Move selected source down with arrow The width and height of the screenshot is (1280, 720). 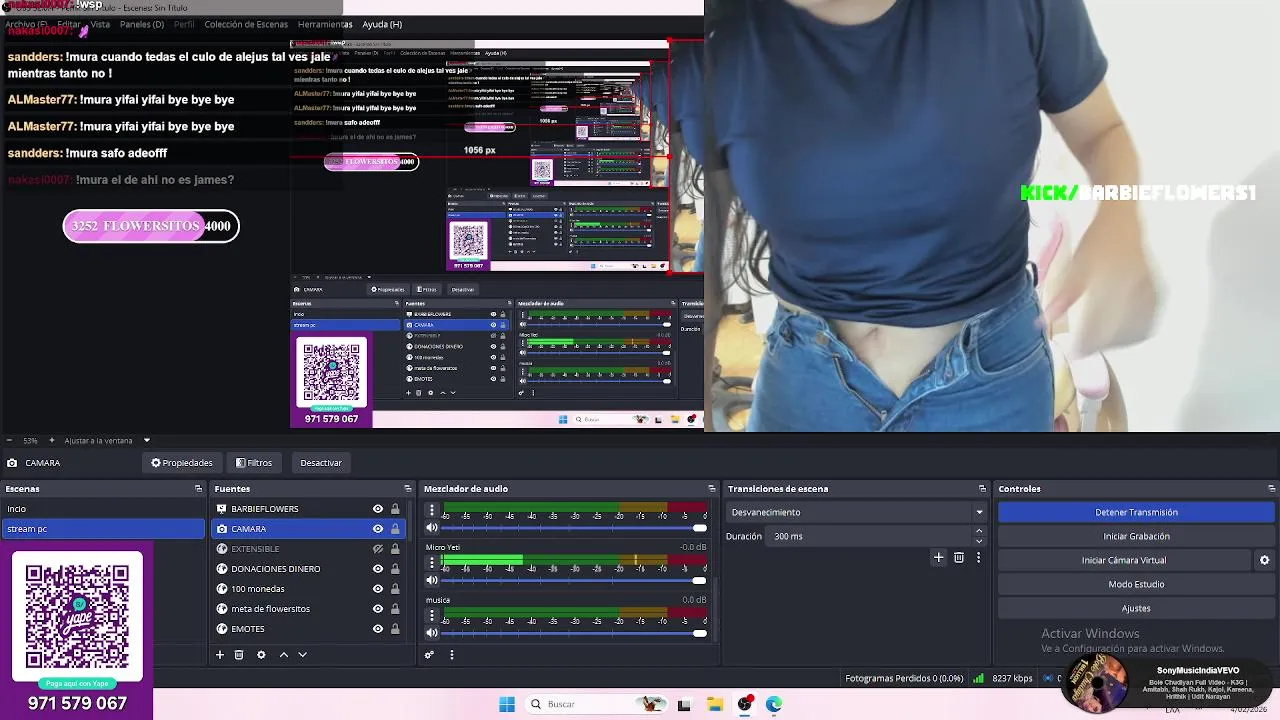click(x=302, y=655)
